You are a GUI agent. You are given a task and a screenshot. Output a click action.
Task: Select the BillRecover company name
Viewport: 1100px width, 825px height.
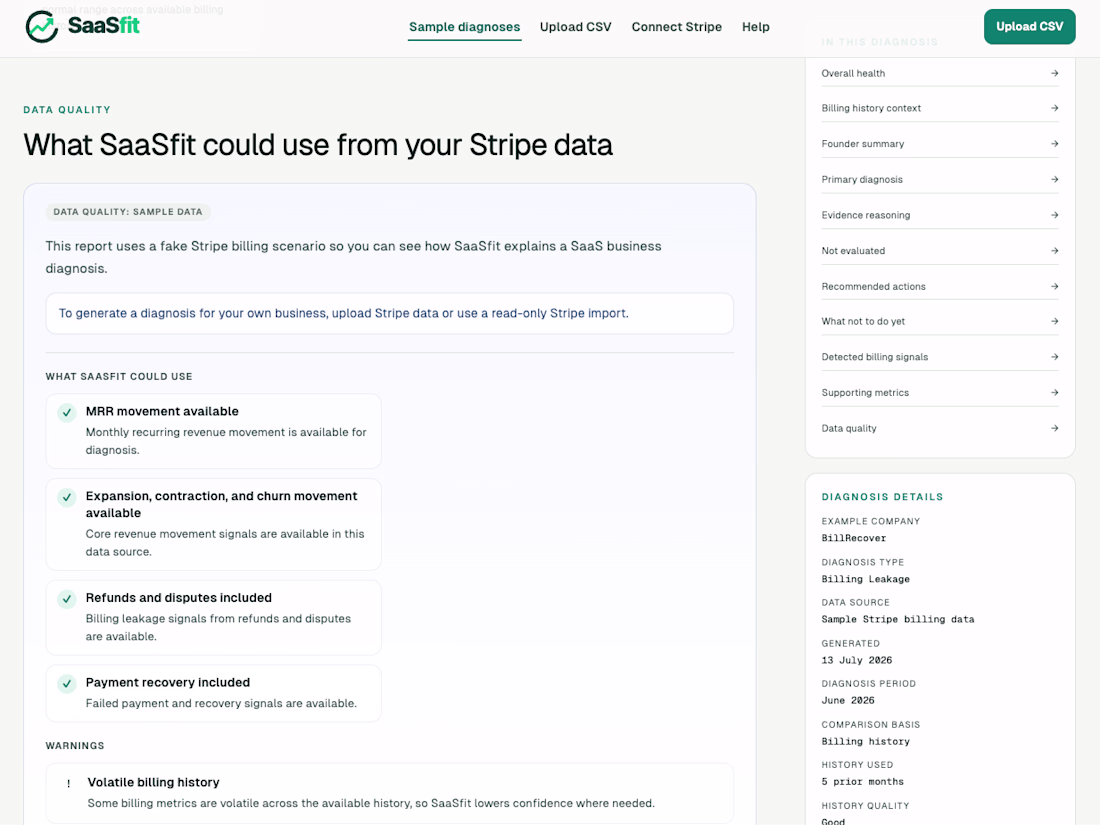tap(854, 538)
